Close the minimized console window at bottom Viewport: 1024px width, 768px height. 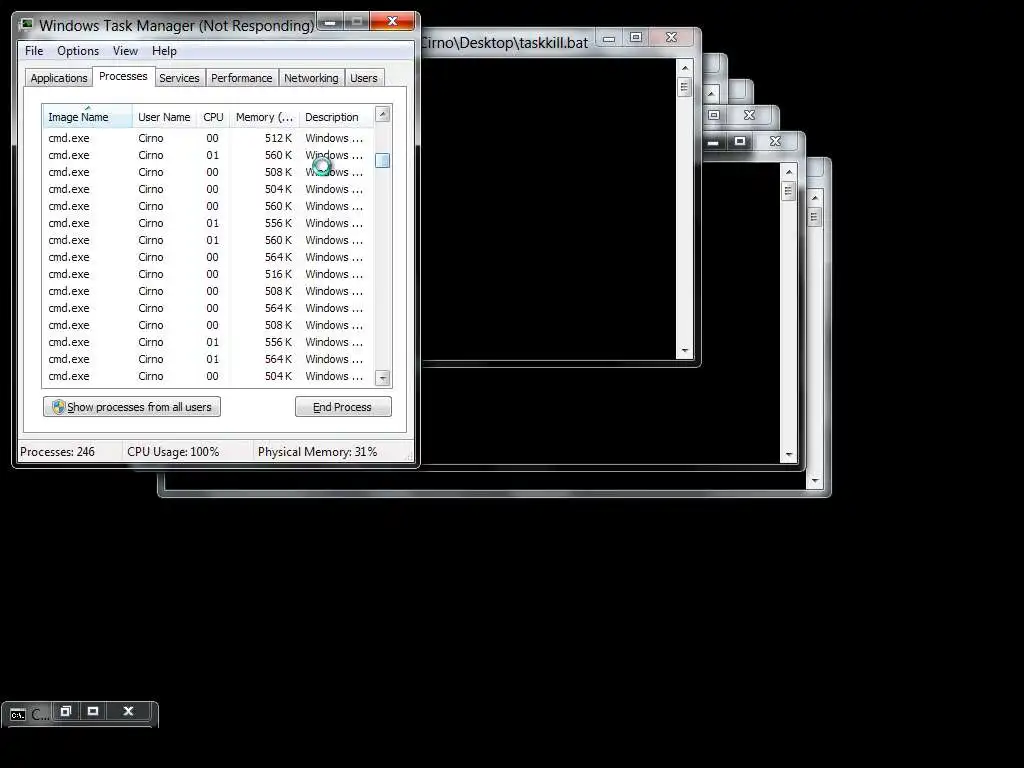coord(128,711)
